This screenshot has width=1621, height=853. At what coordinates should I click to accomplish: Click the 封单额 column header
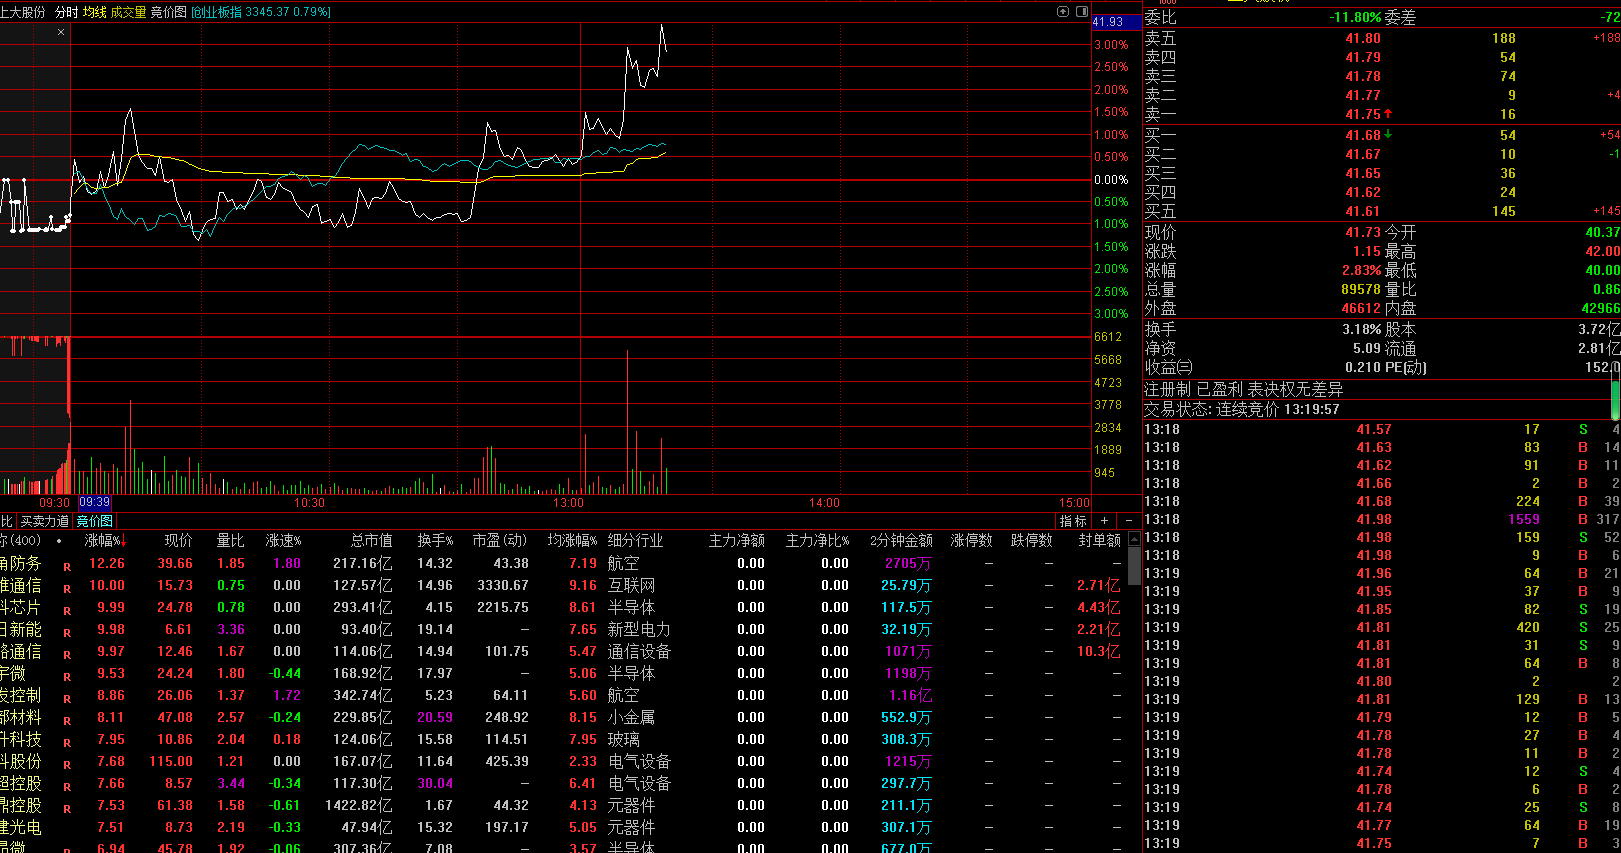click(1099, 540)
